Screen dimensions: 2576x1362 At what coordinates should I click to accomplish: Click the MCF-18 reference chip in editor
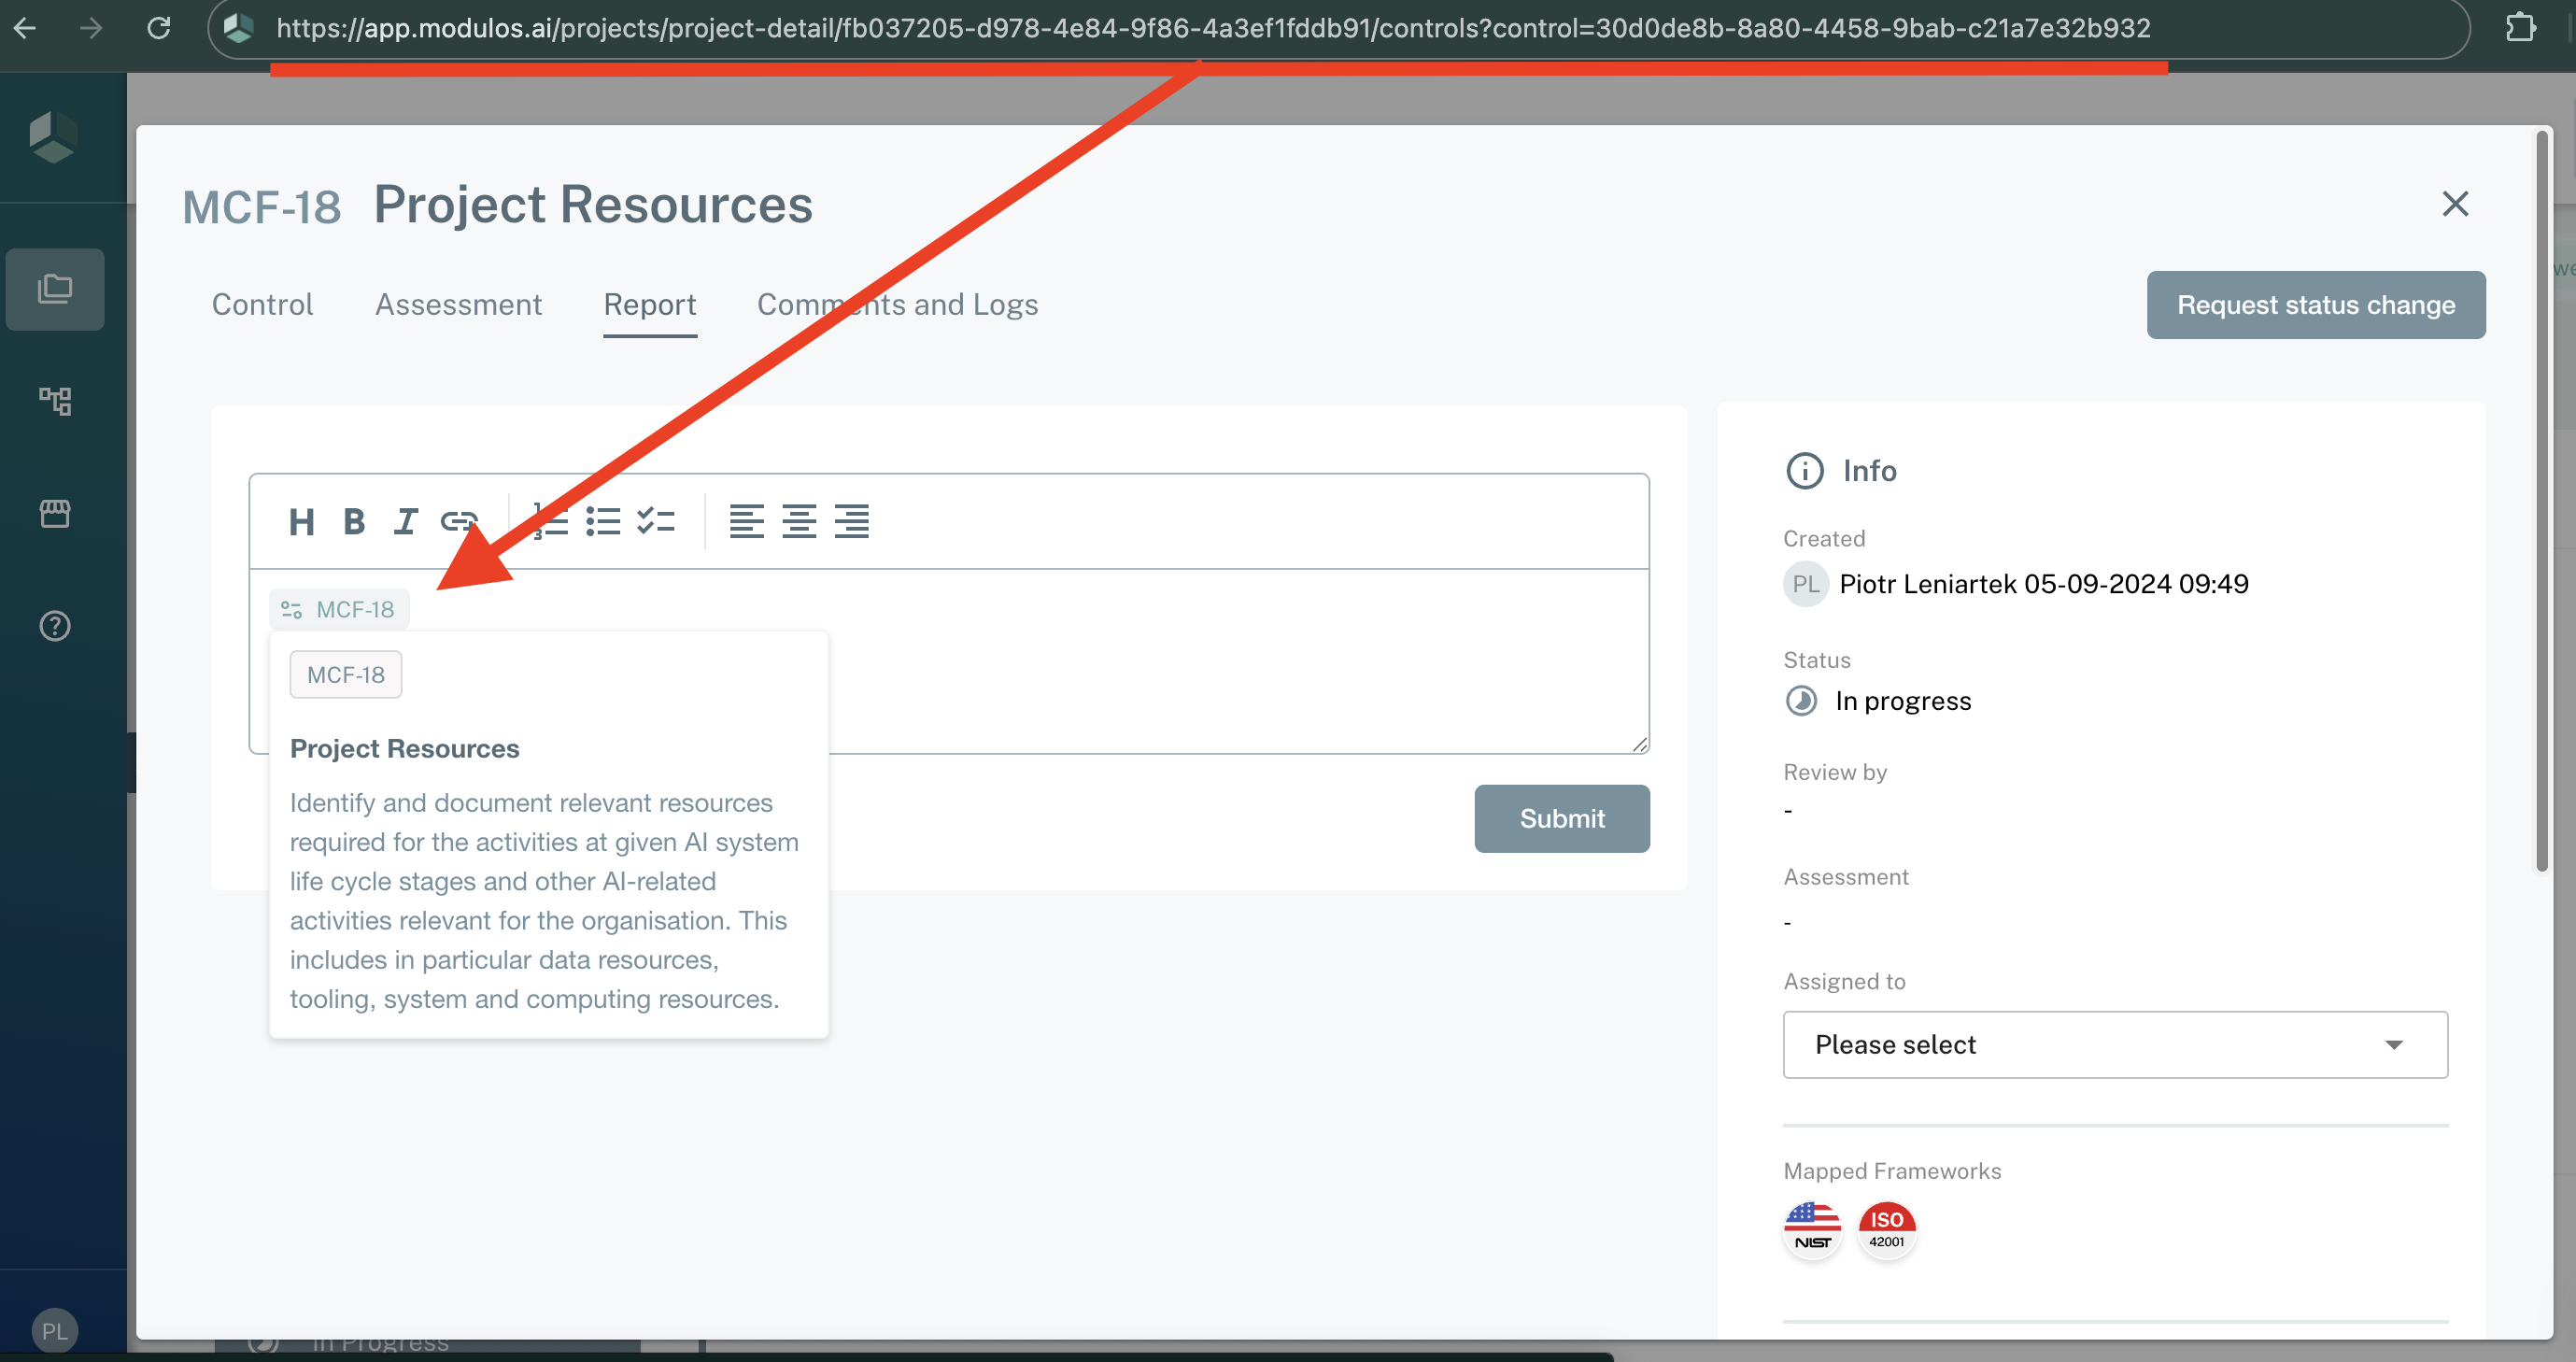[339, 609]
